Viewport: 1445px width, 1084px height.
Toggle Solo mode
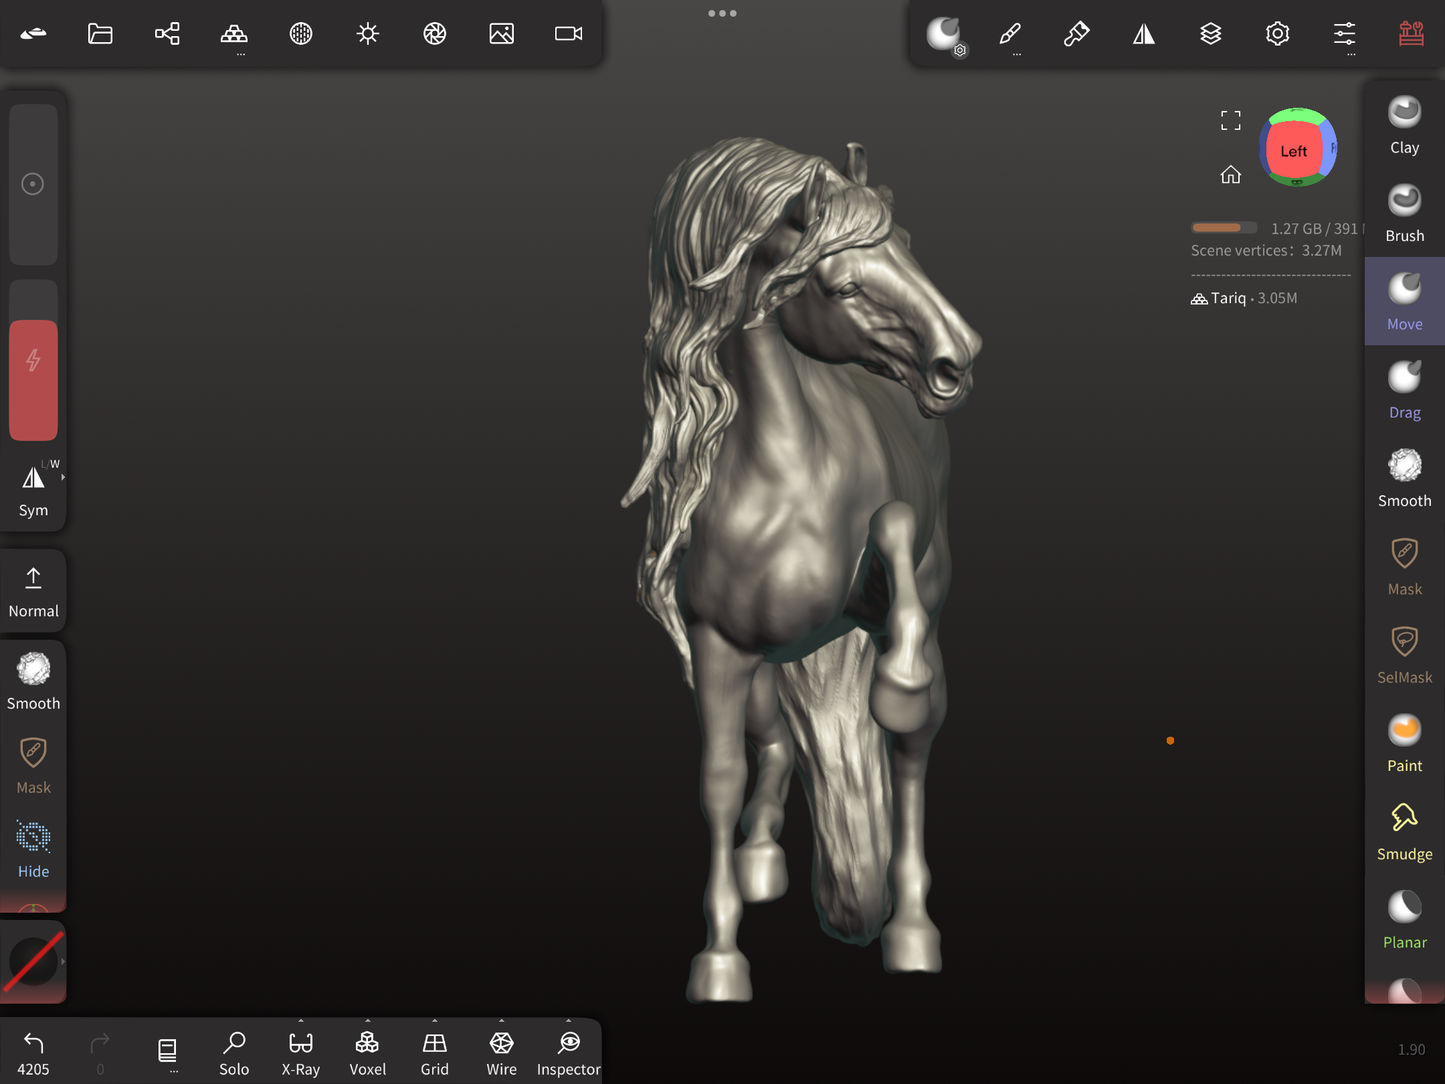coord(234,1053)
